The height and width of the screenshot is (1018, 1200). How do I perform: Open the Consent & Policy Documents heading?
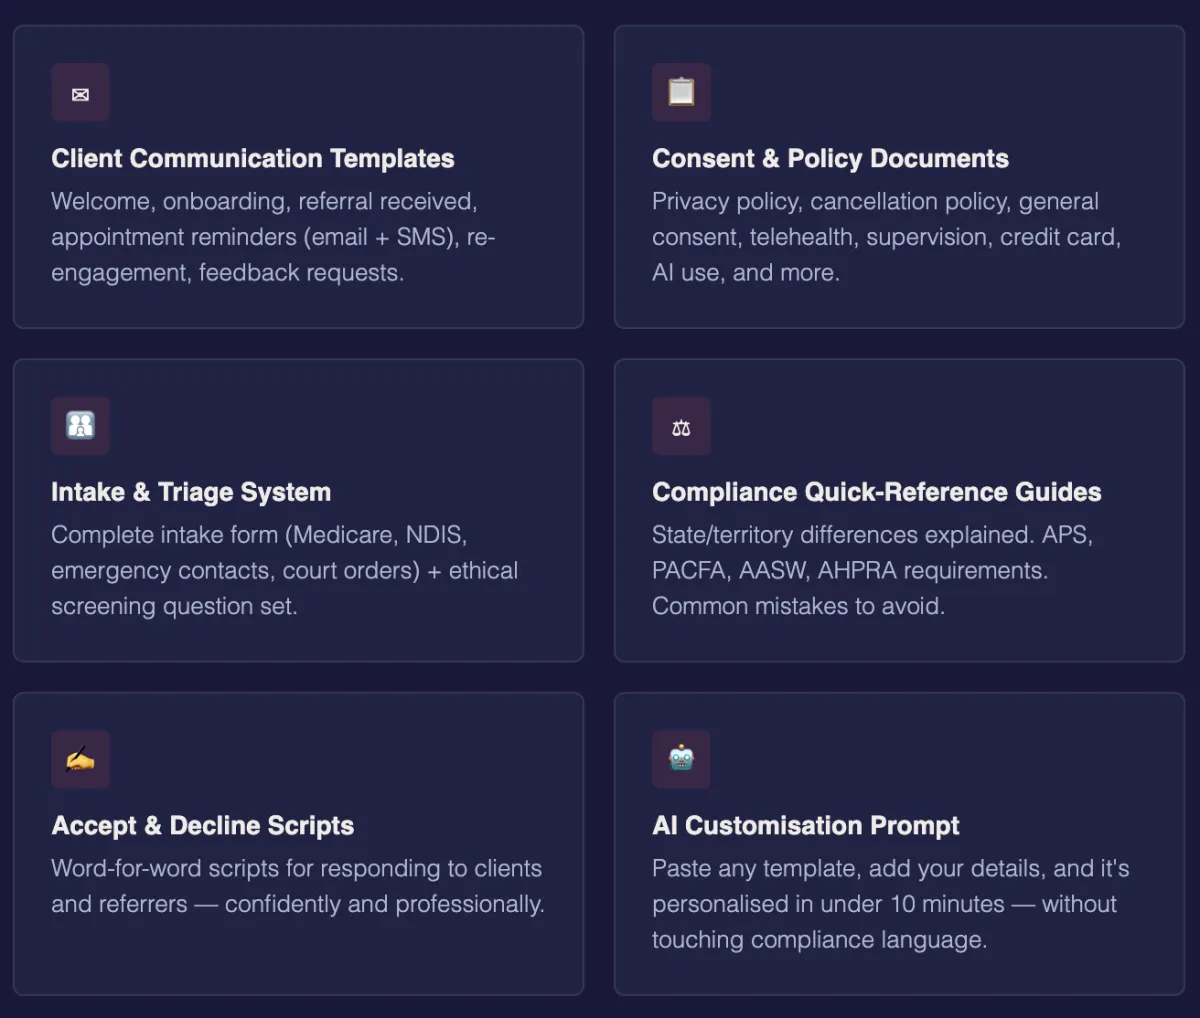(830, 159)
